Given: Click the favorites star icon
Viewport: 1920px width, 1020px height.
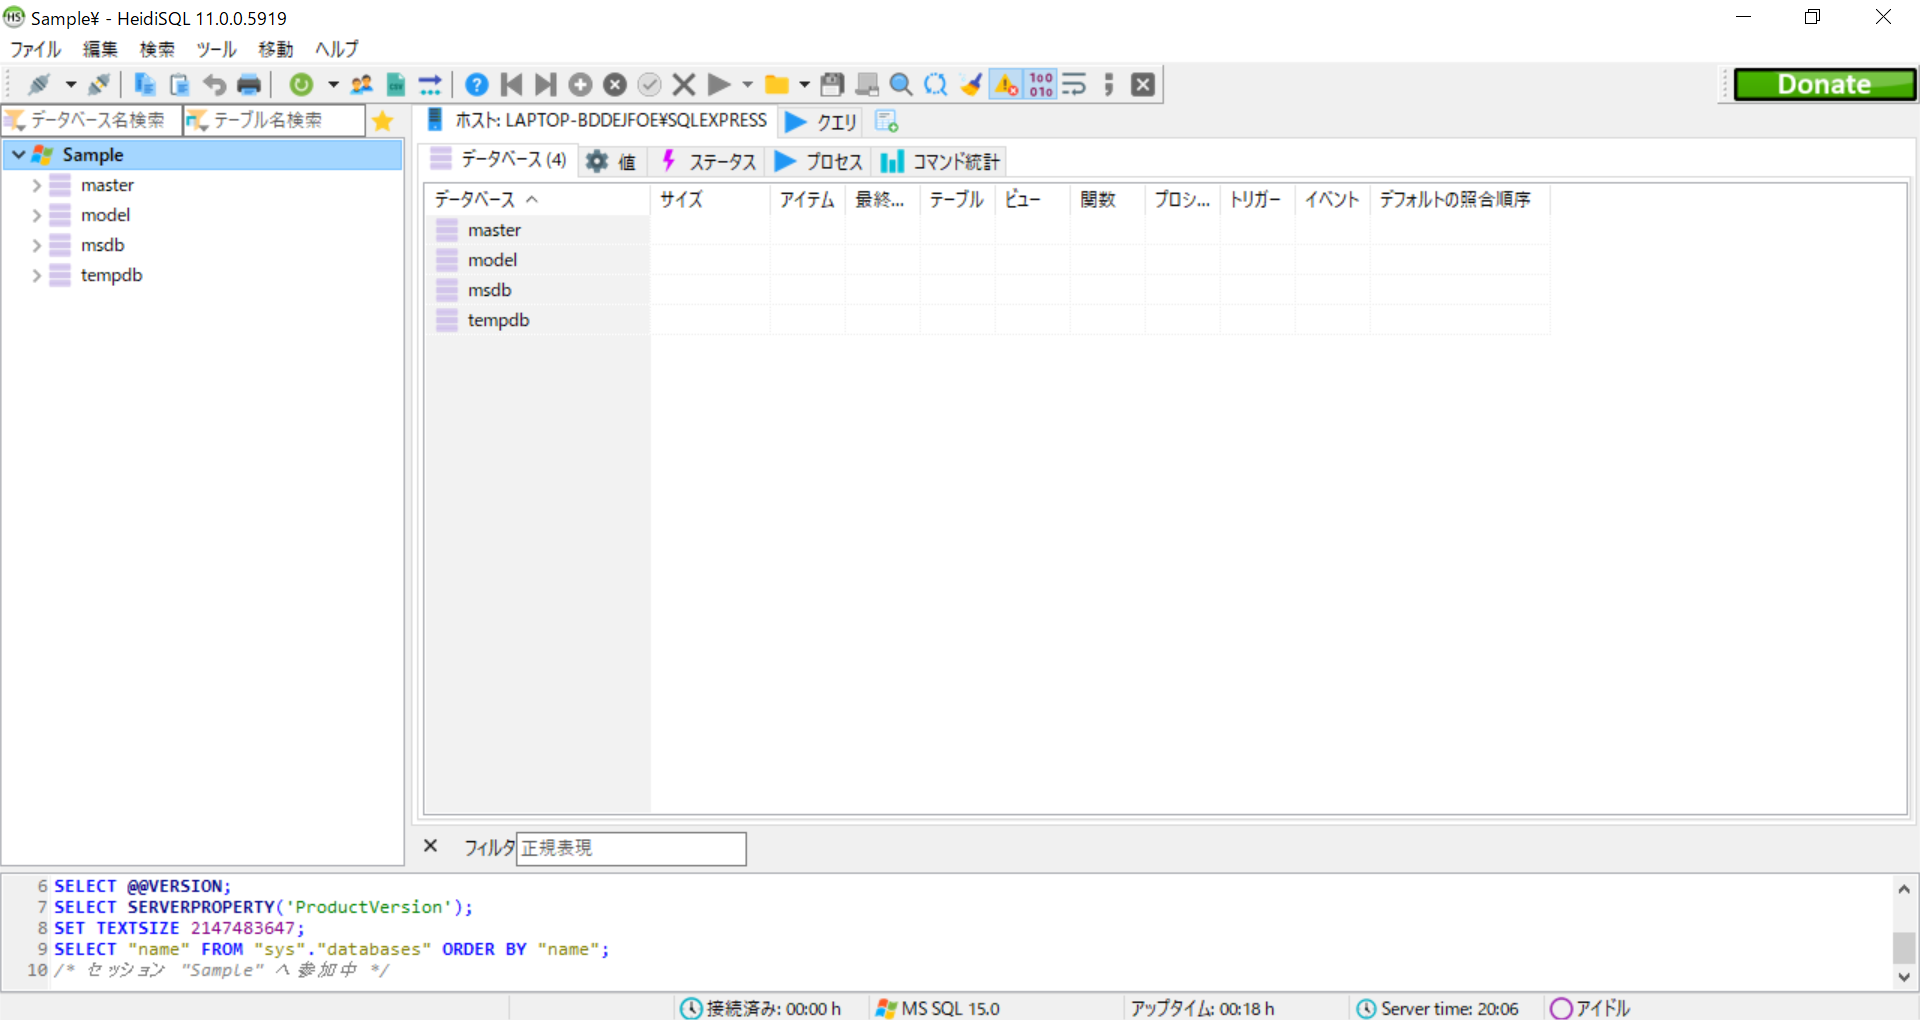Looking at the screenshot, I should pos(382,121).
